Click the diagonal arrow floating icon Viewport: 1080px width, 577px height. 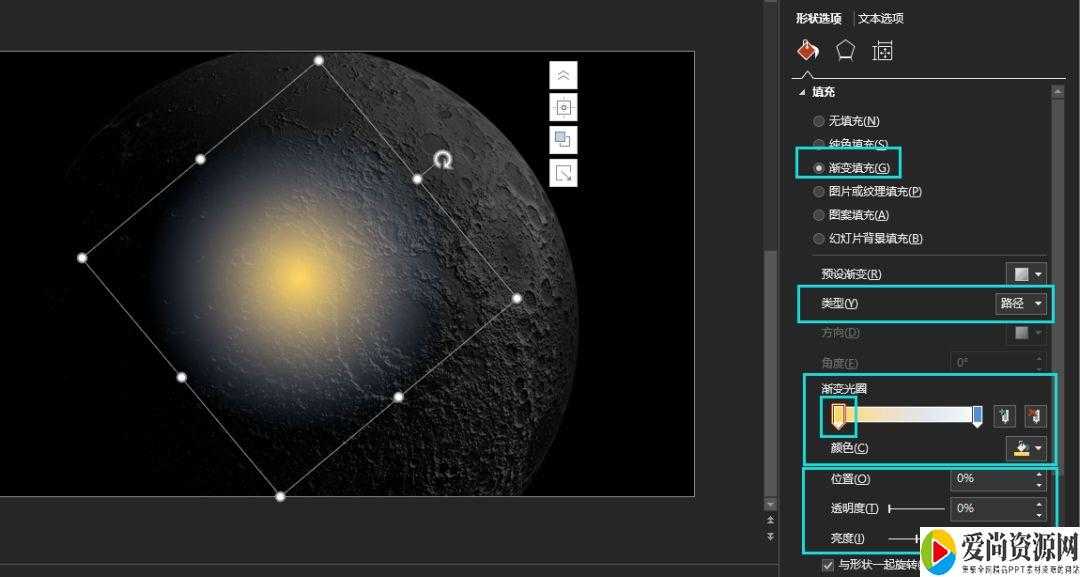[563, 173]
